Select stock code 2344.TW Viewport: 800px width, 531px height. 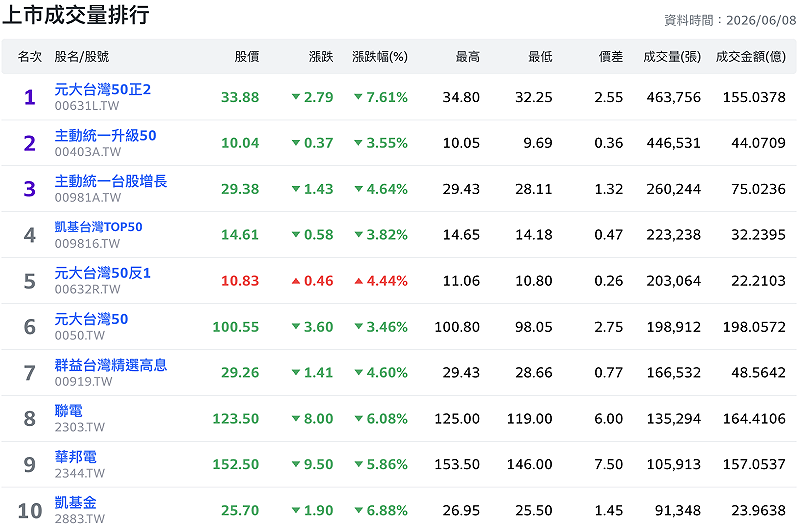pos(80,473)
